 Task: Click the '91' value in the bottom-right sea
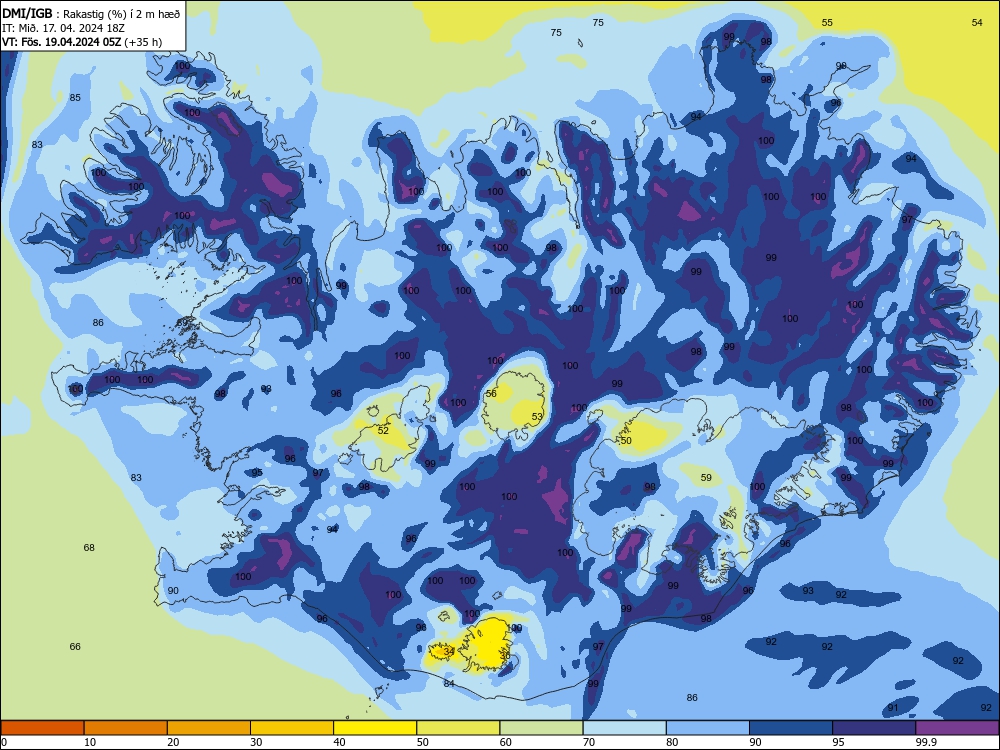893,707
